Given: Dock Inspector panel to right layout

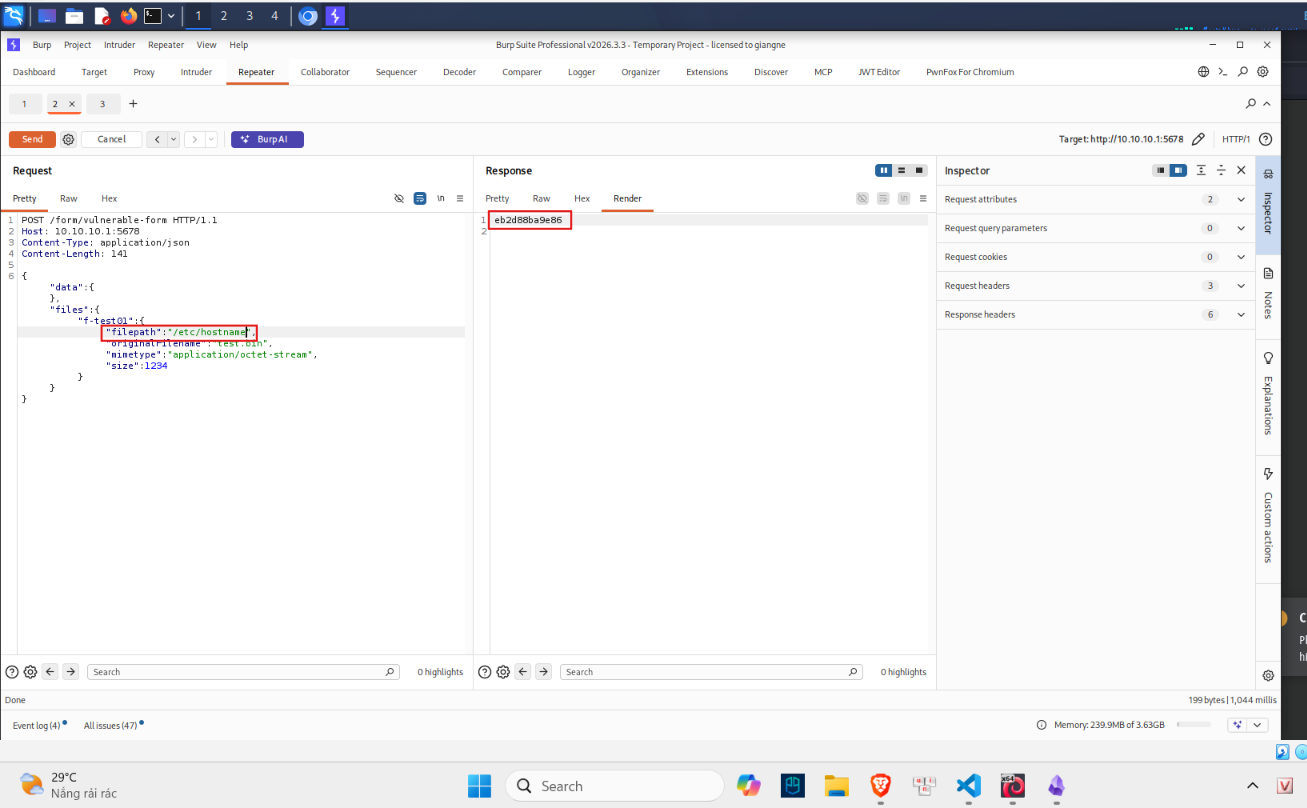Looking at the screenshot, I should (1178, 170).
